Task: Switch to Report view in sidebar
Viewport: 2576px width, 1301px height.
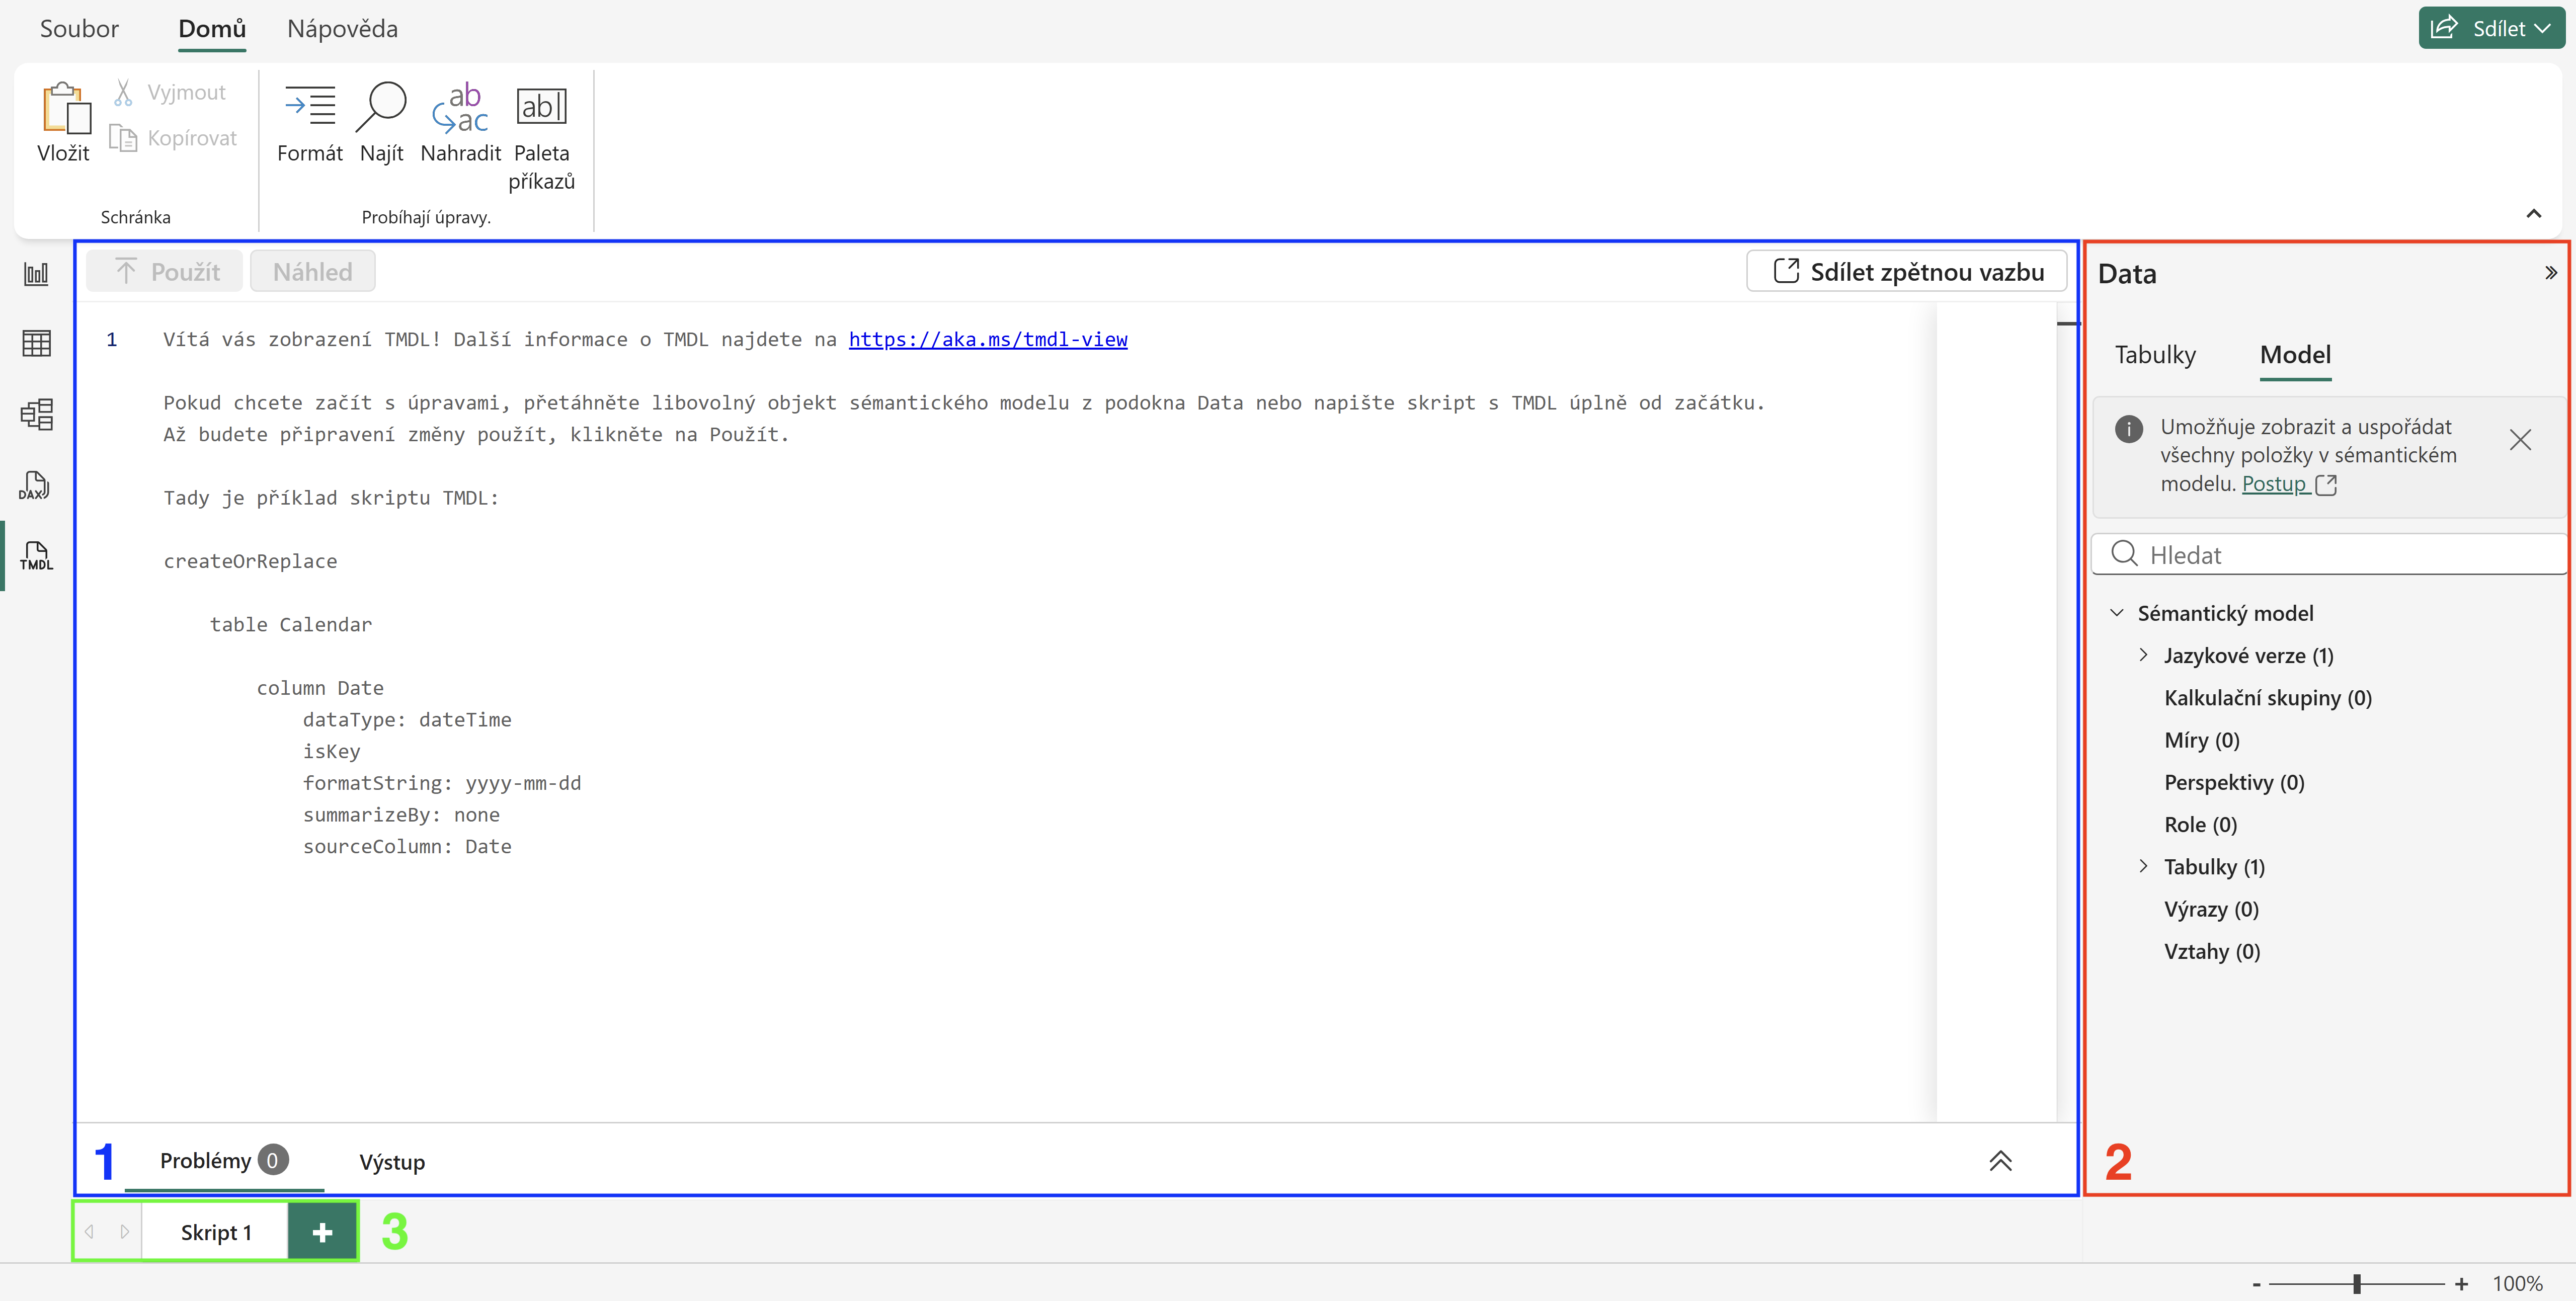Action: pyautogui.click(x=36, y=273)
